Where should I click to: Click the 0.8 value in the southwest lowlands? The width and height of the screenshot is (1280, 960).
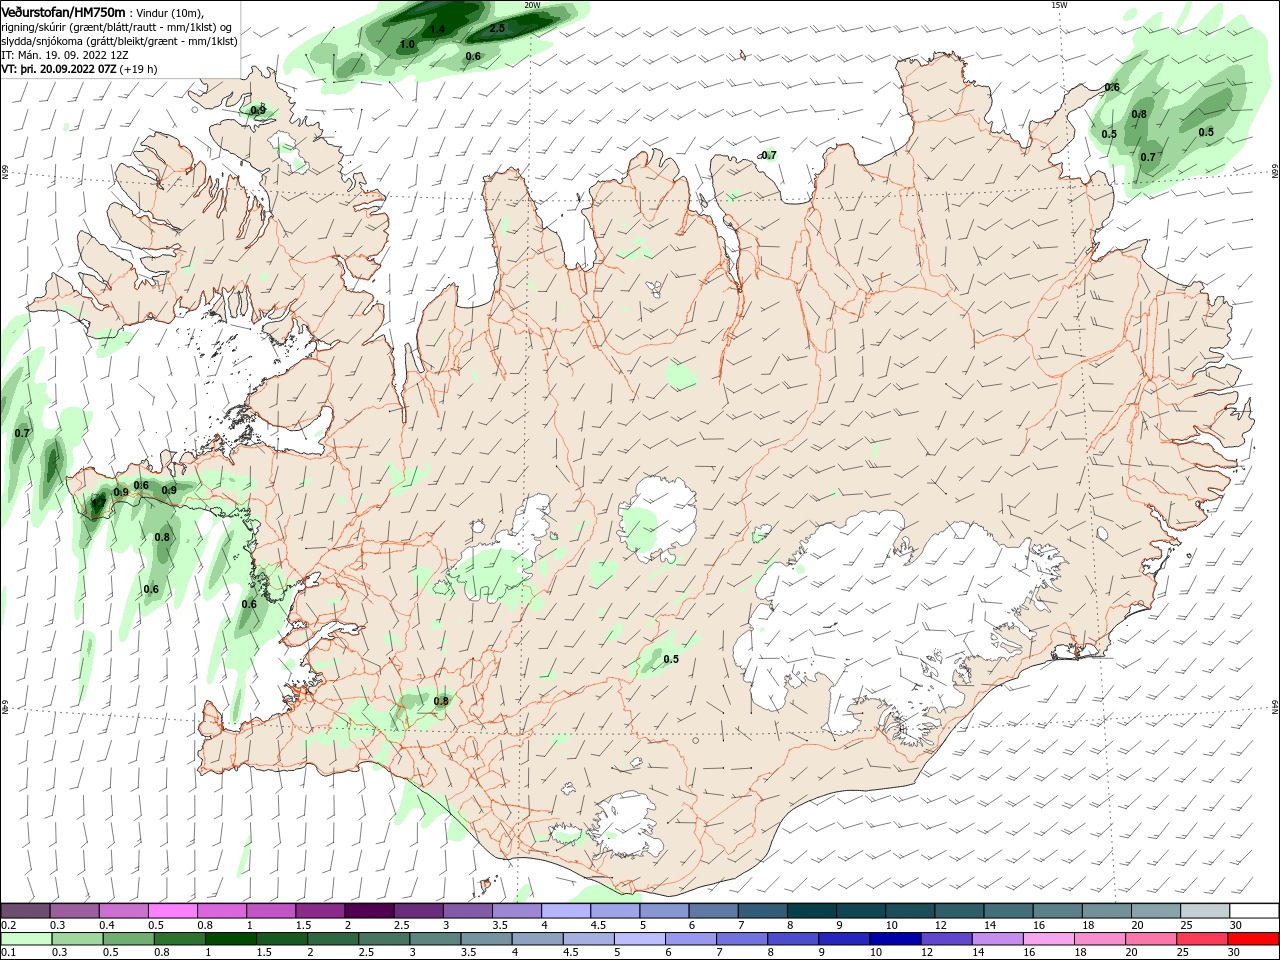(x=441, y=702)
